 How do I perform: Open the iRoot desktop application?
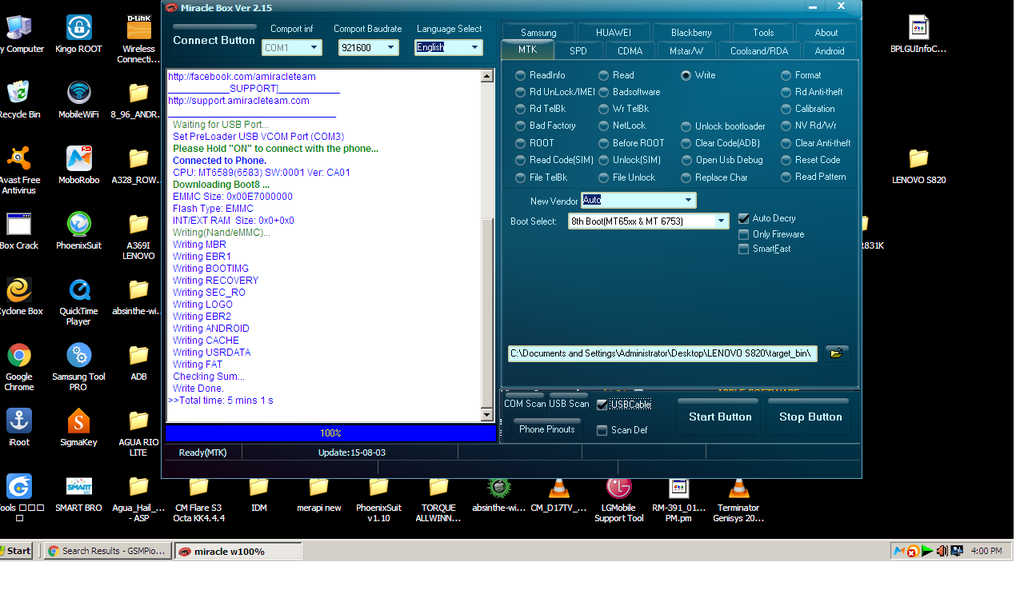18,422
